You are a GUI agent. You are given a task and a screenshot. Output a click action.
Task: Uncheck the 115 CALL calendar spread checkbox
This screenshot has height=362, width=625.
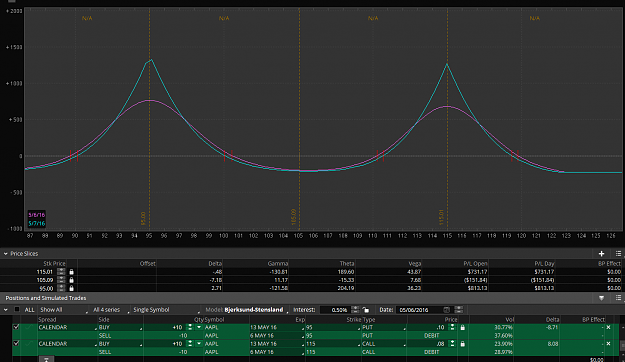16,344
